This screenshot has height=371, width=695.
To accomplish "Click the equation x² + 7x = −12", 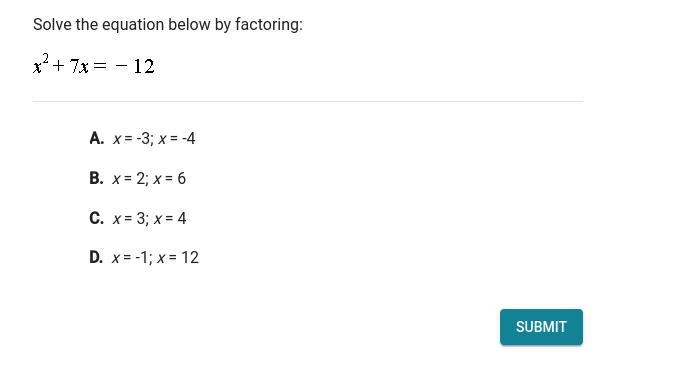I will 94,65.
